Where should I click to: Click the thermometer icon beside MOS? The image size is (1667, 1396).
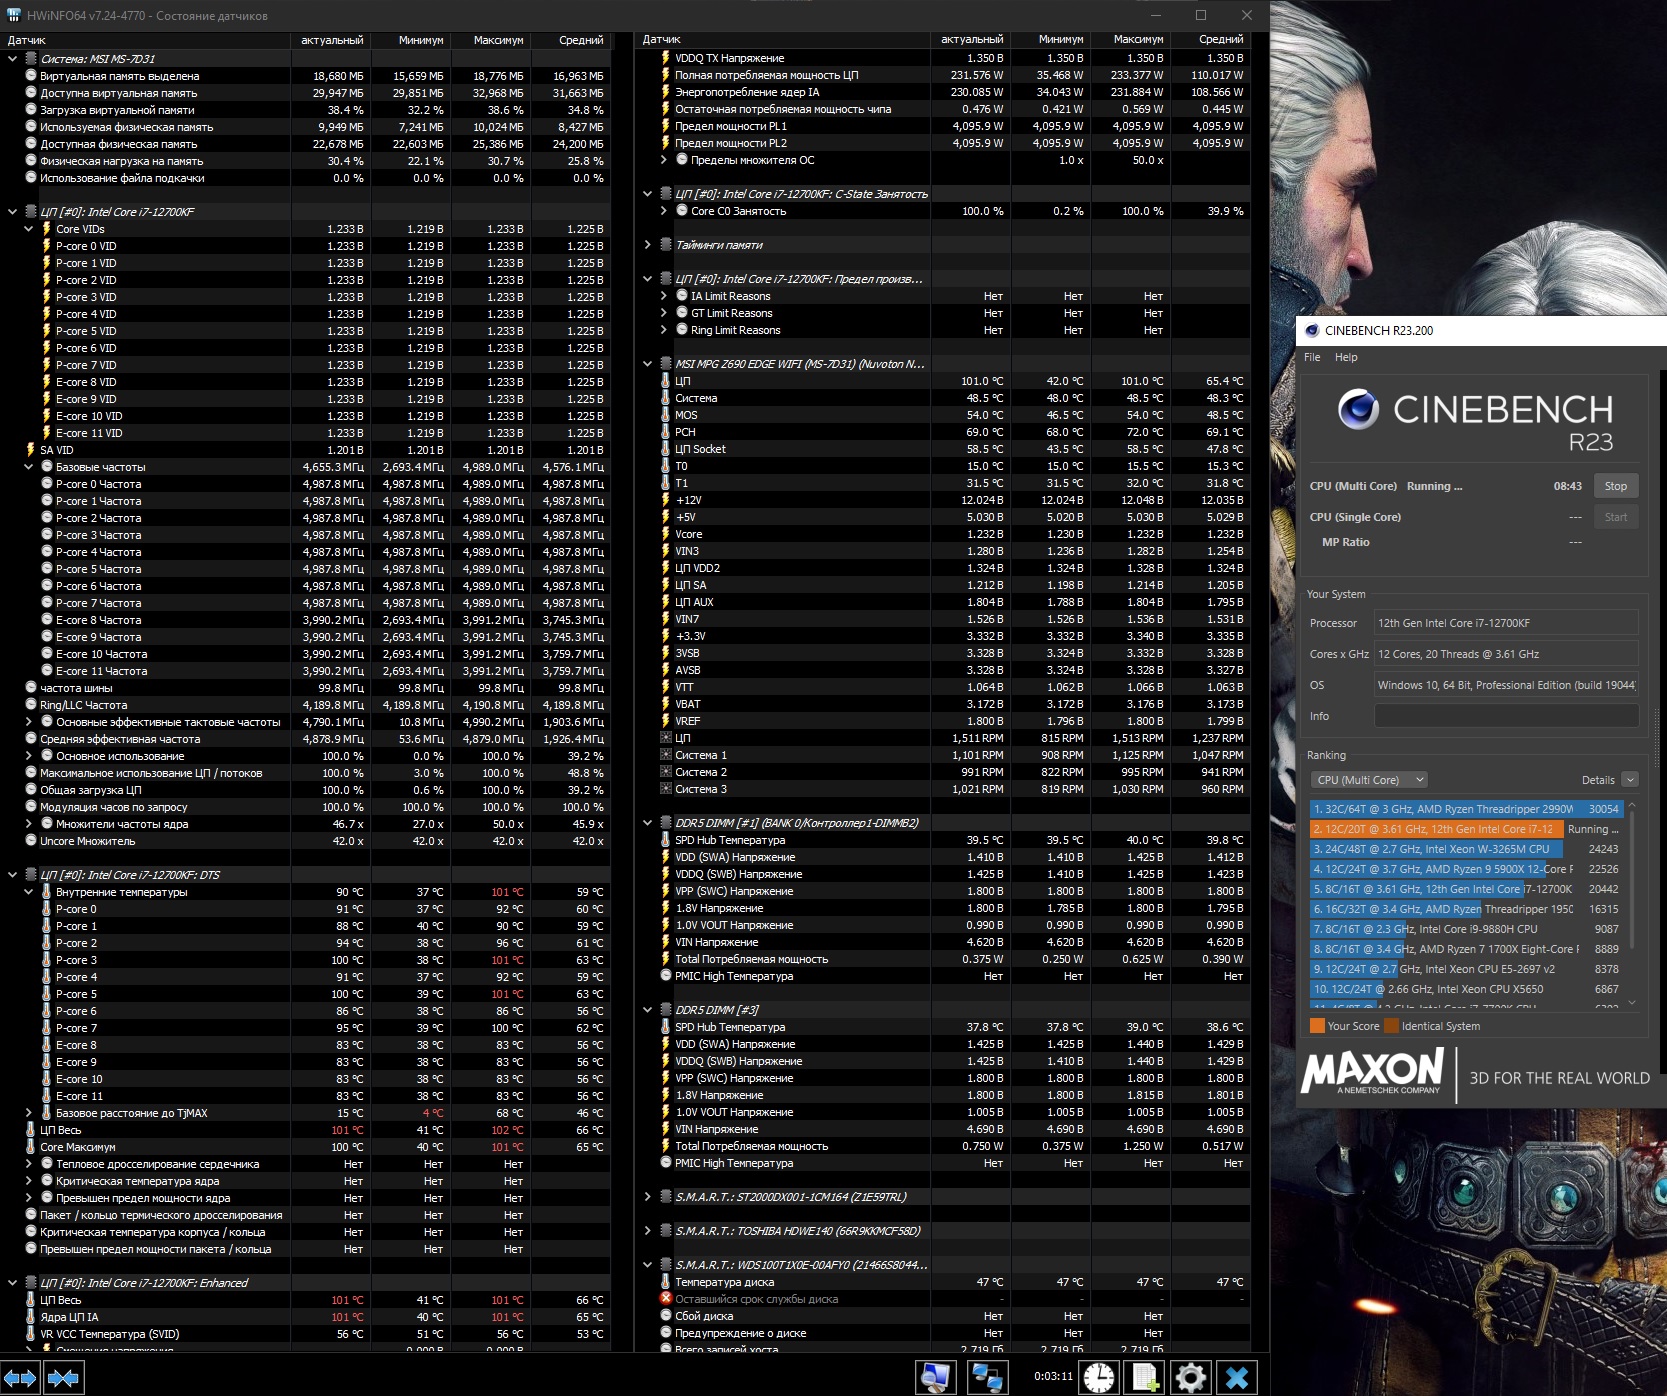coord(666,415)
